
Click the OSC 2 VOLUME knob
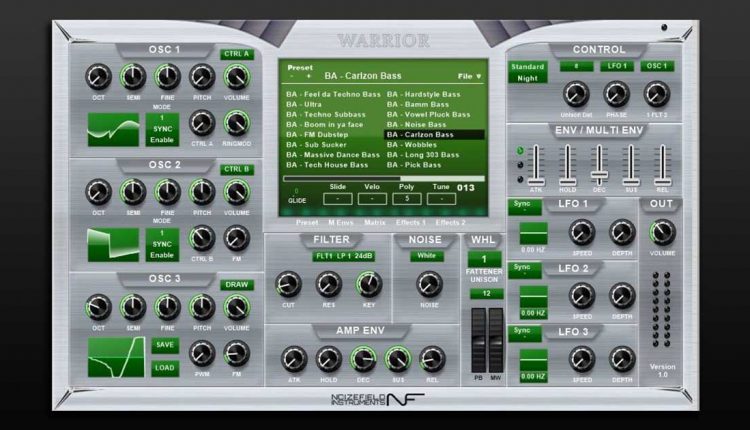point(236,192)
